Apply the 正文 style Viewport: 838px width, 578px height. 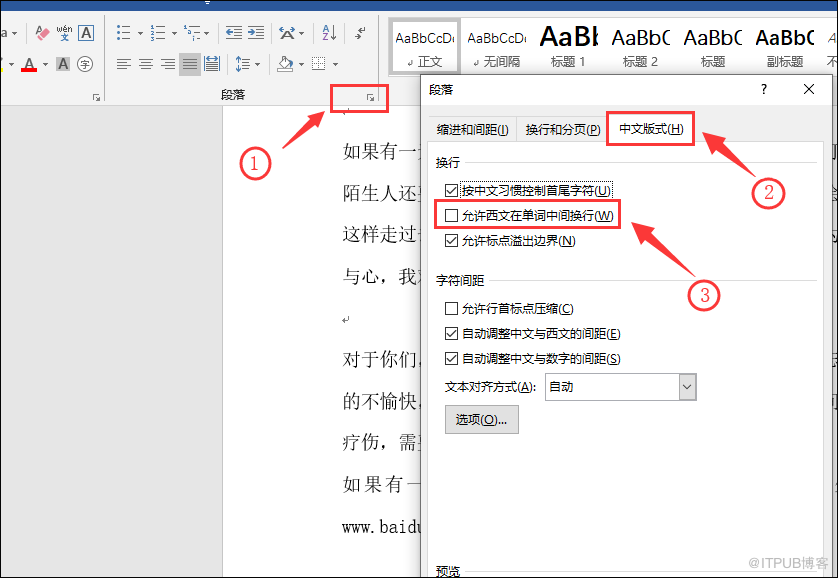(x=425, y=47)
